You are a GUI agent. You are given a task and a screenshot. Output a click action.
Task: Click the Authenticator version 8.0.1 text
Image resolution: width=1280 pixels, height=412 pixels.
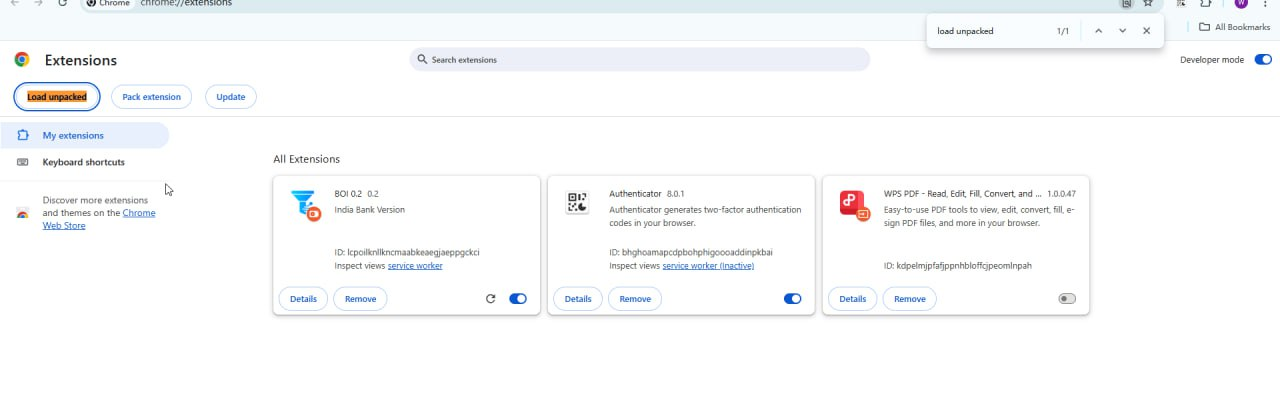(x=676, y=193)
